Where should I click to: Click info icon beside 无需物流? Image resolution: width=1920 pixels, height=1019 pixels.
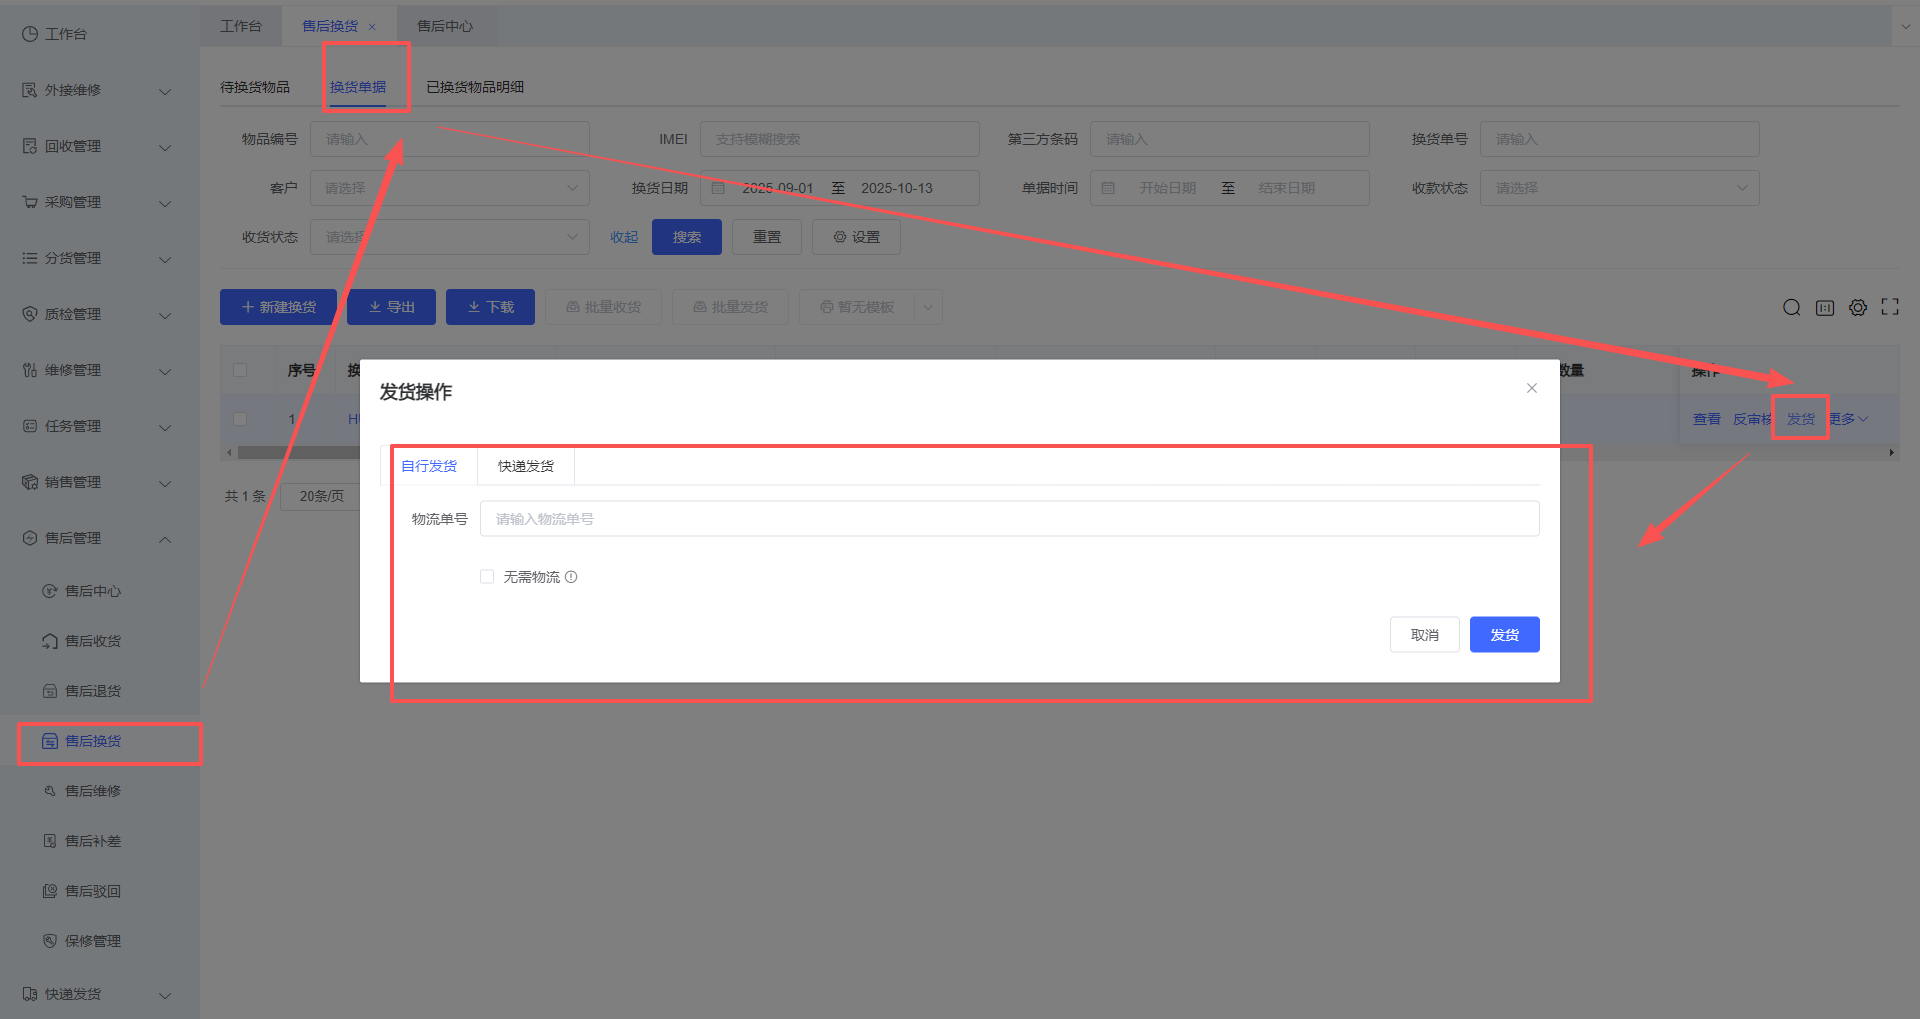pos(571,577)
